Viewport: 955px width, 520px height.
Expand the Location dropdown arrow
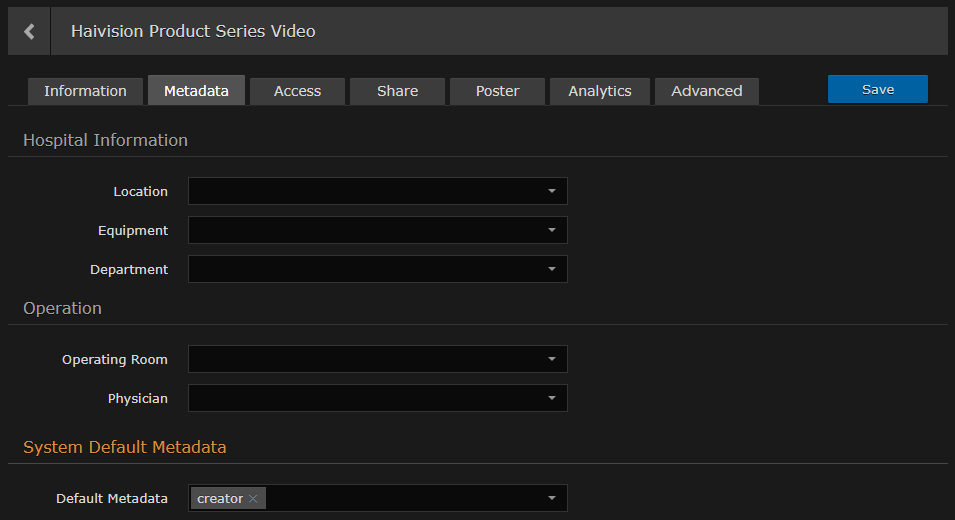(551, 191)
